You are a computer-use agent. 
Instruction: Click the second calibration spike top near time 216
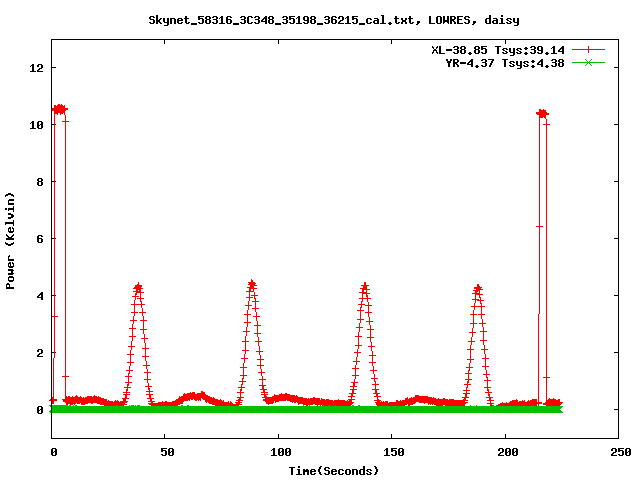[542, 114]
